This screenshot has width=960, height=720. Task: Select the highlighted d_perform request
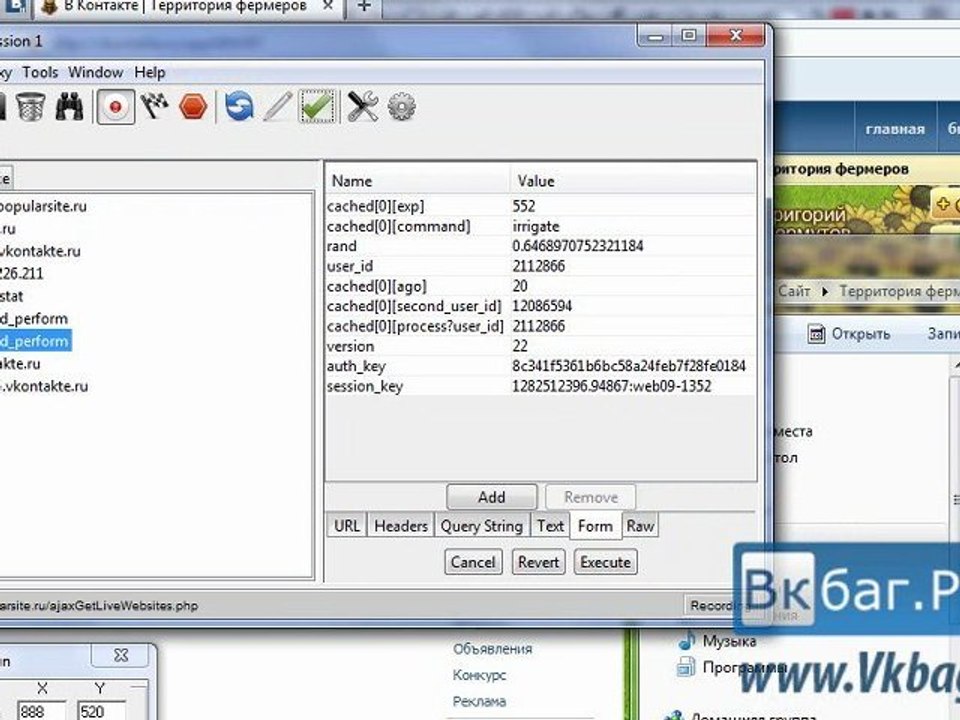pos(34,341)
